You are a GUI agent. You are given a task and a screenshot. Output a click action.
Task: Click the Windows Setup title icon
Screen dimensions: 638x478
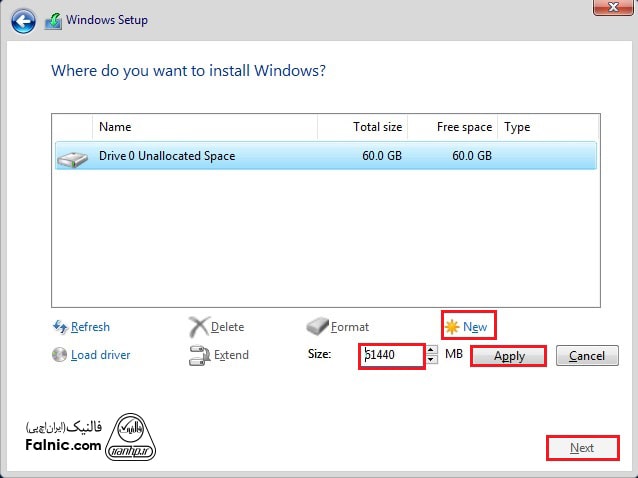tap(53, 21)
